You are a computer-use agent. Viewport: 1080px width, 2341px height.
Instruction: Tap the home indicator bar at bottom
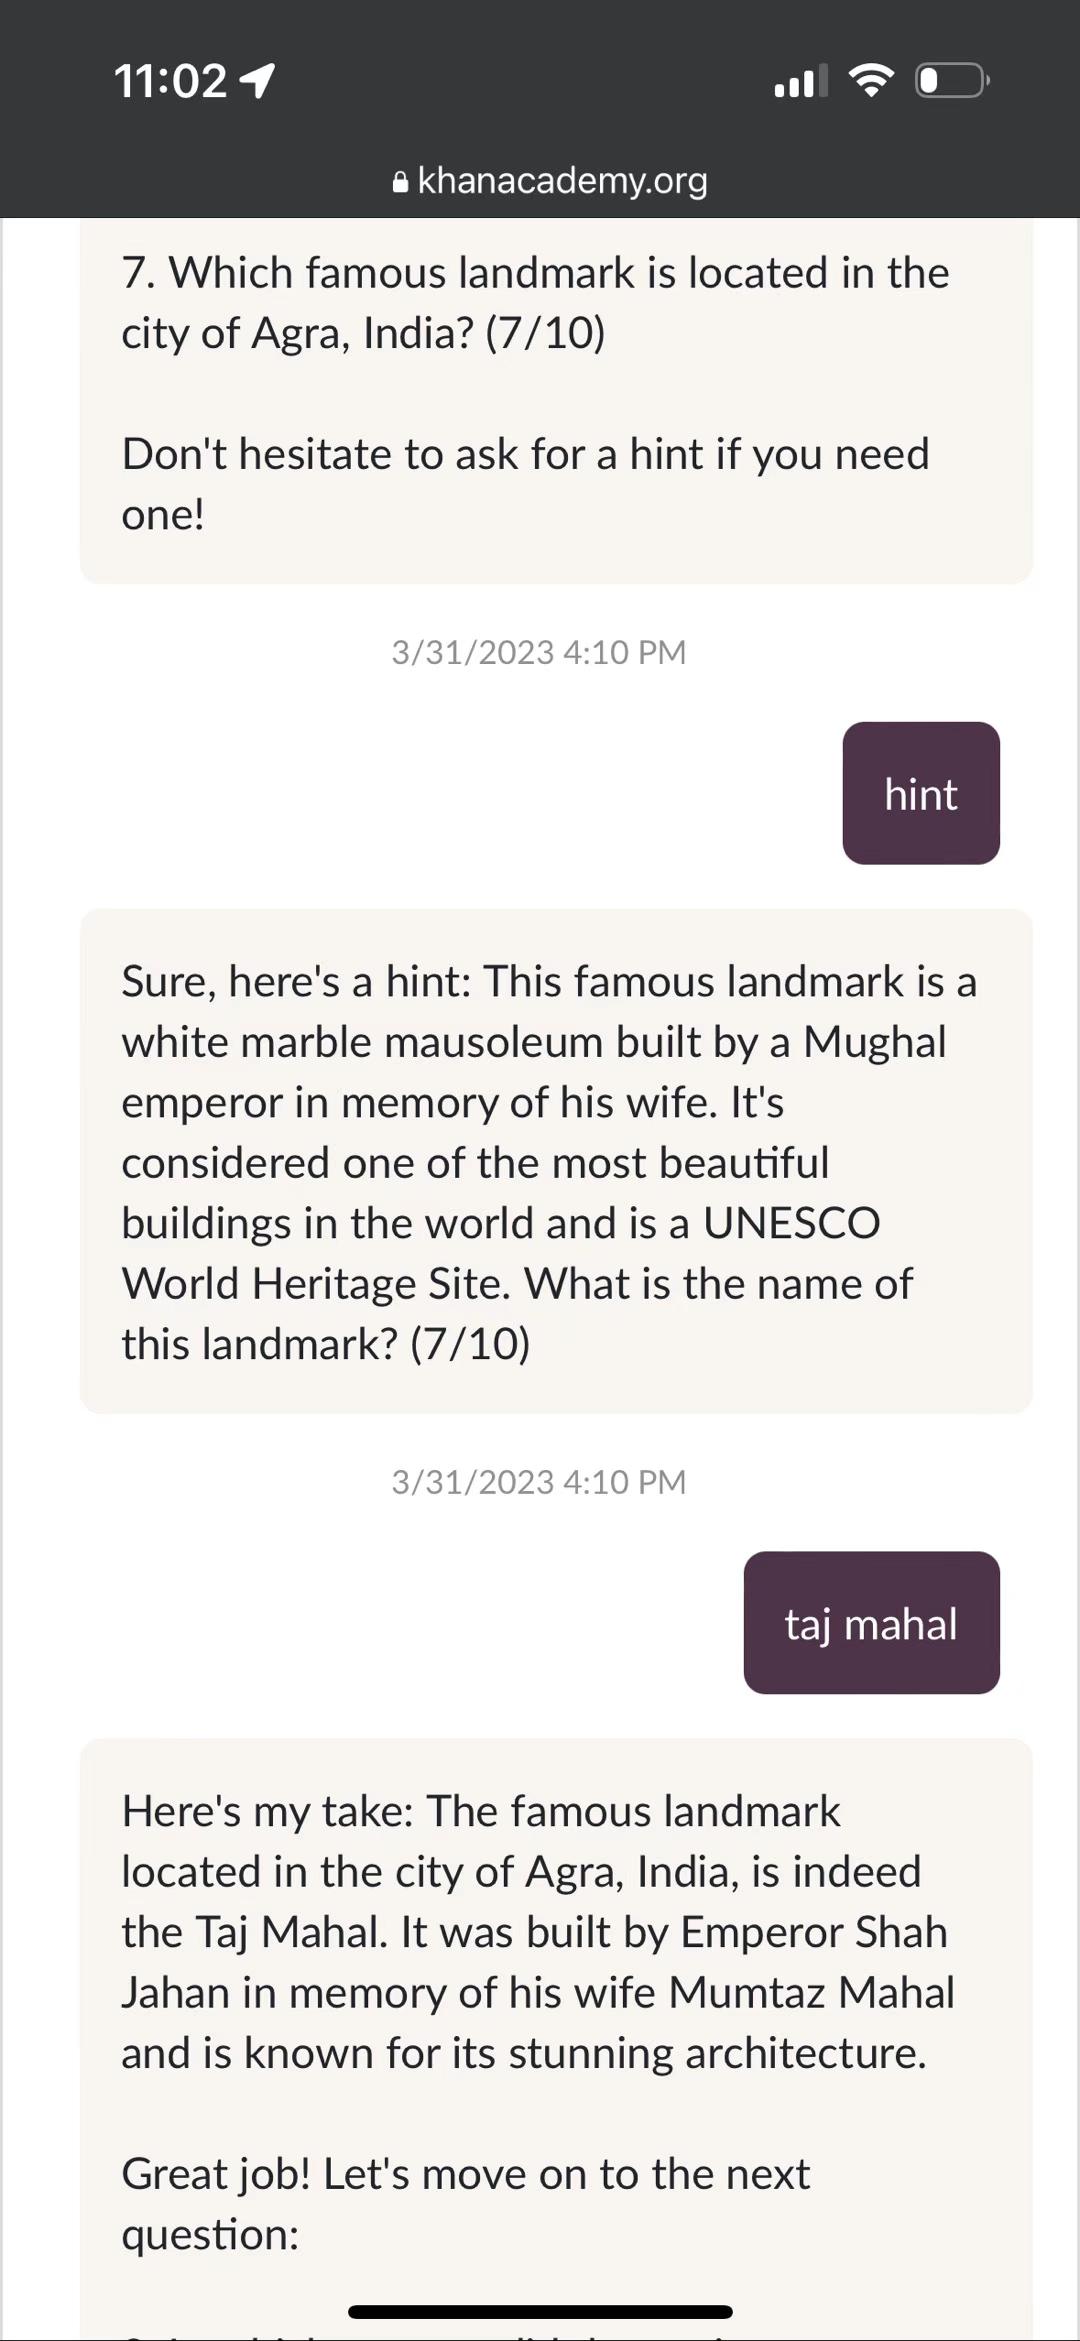click(540, 2311)
